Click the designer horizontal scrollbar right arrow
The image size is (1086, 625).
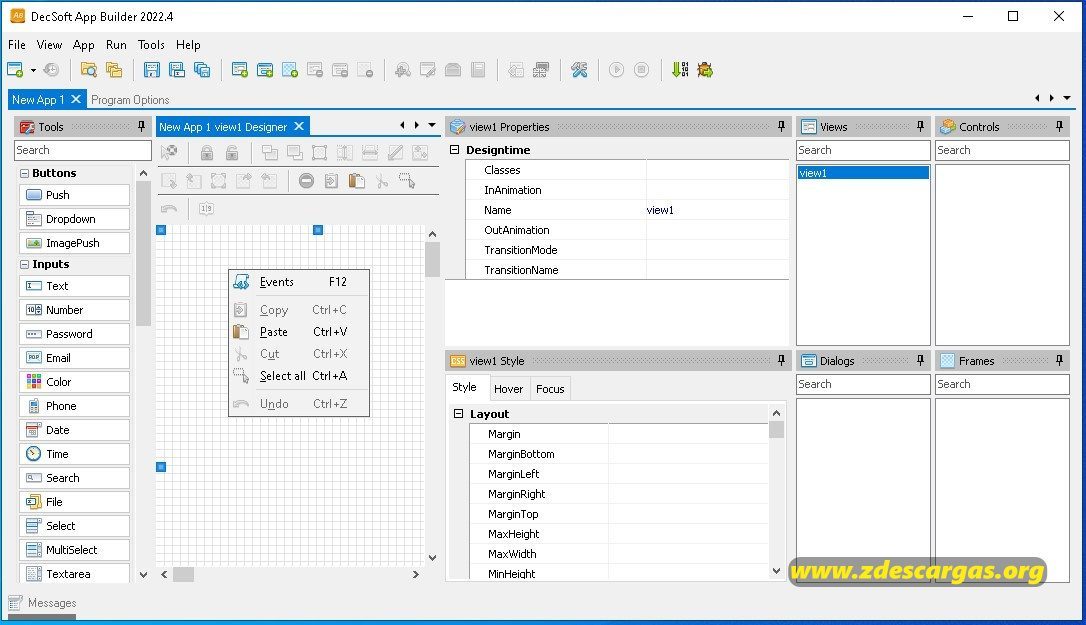(x=416, y=574)
